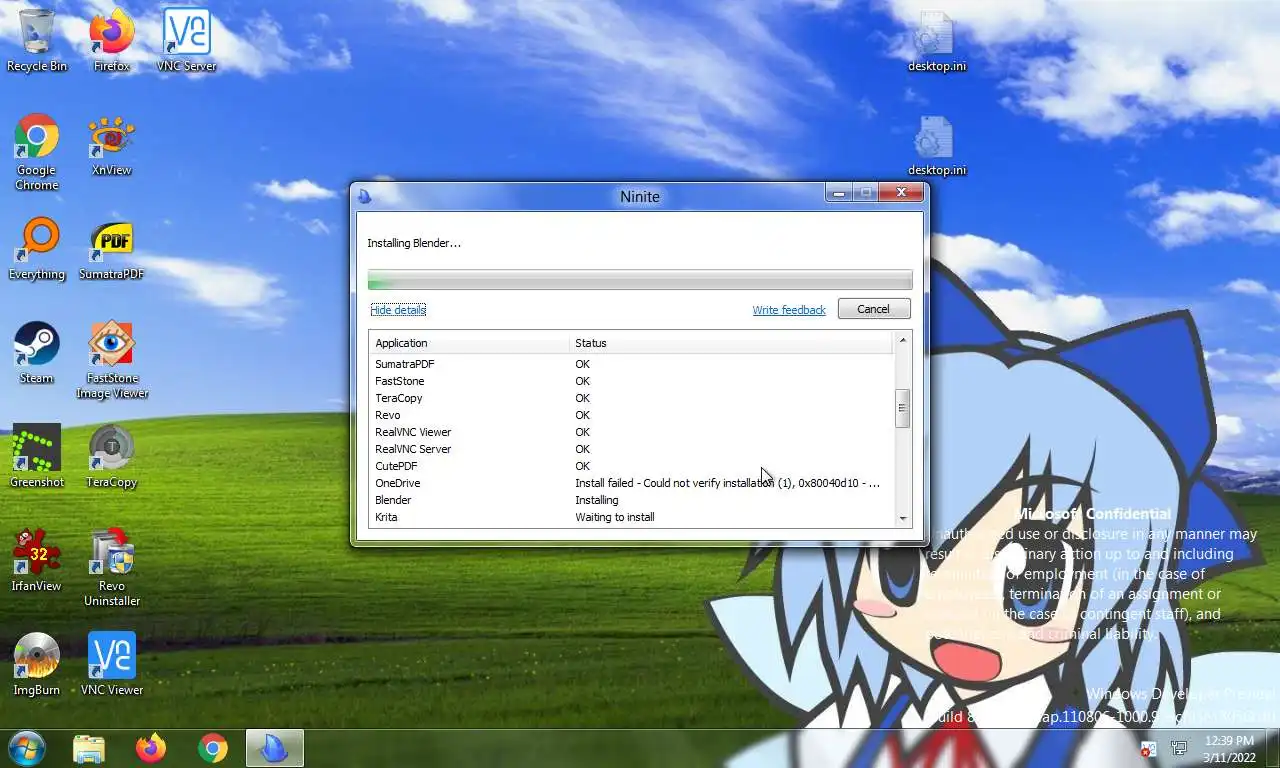
Task: Select the Krita row in list
Action: click(x=630, y=517)
